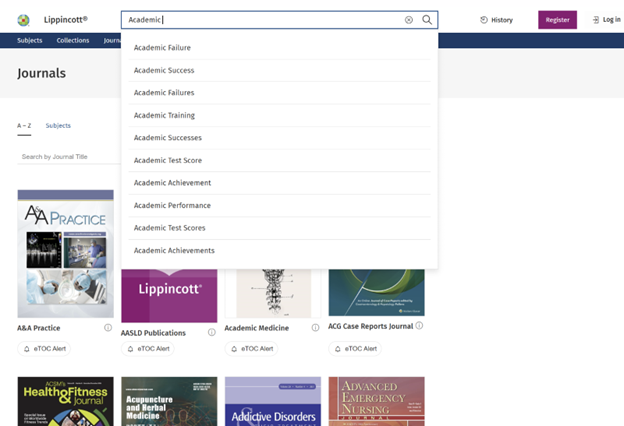Enable eTOC Alert for AASLD Publications
The image size is (624, 426).
coord(149,349)
